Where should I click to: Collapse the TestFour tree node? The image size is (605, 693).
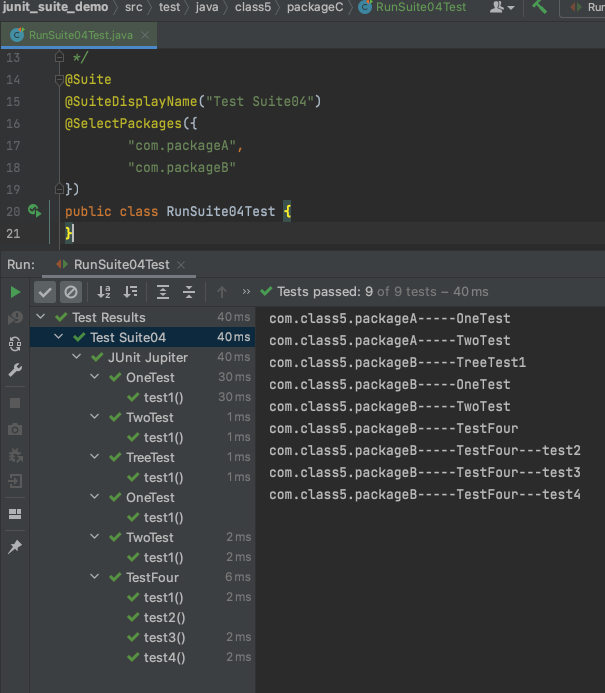pyautogui.click(x=95, y=577)
